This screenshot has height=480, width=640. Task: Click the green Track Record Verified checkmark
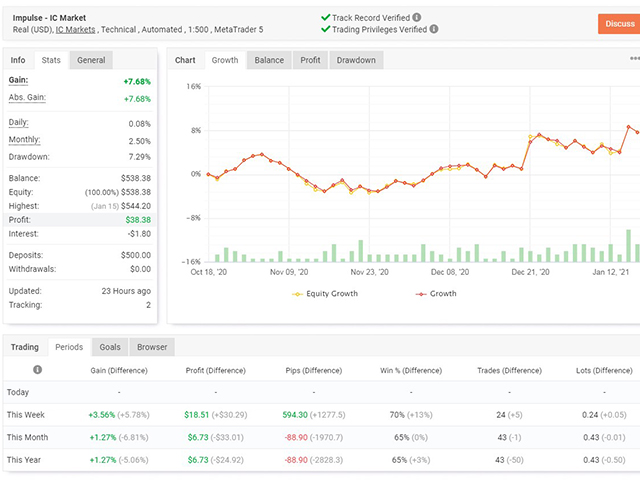pos(325,18)
